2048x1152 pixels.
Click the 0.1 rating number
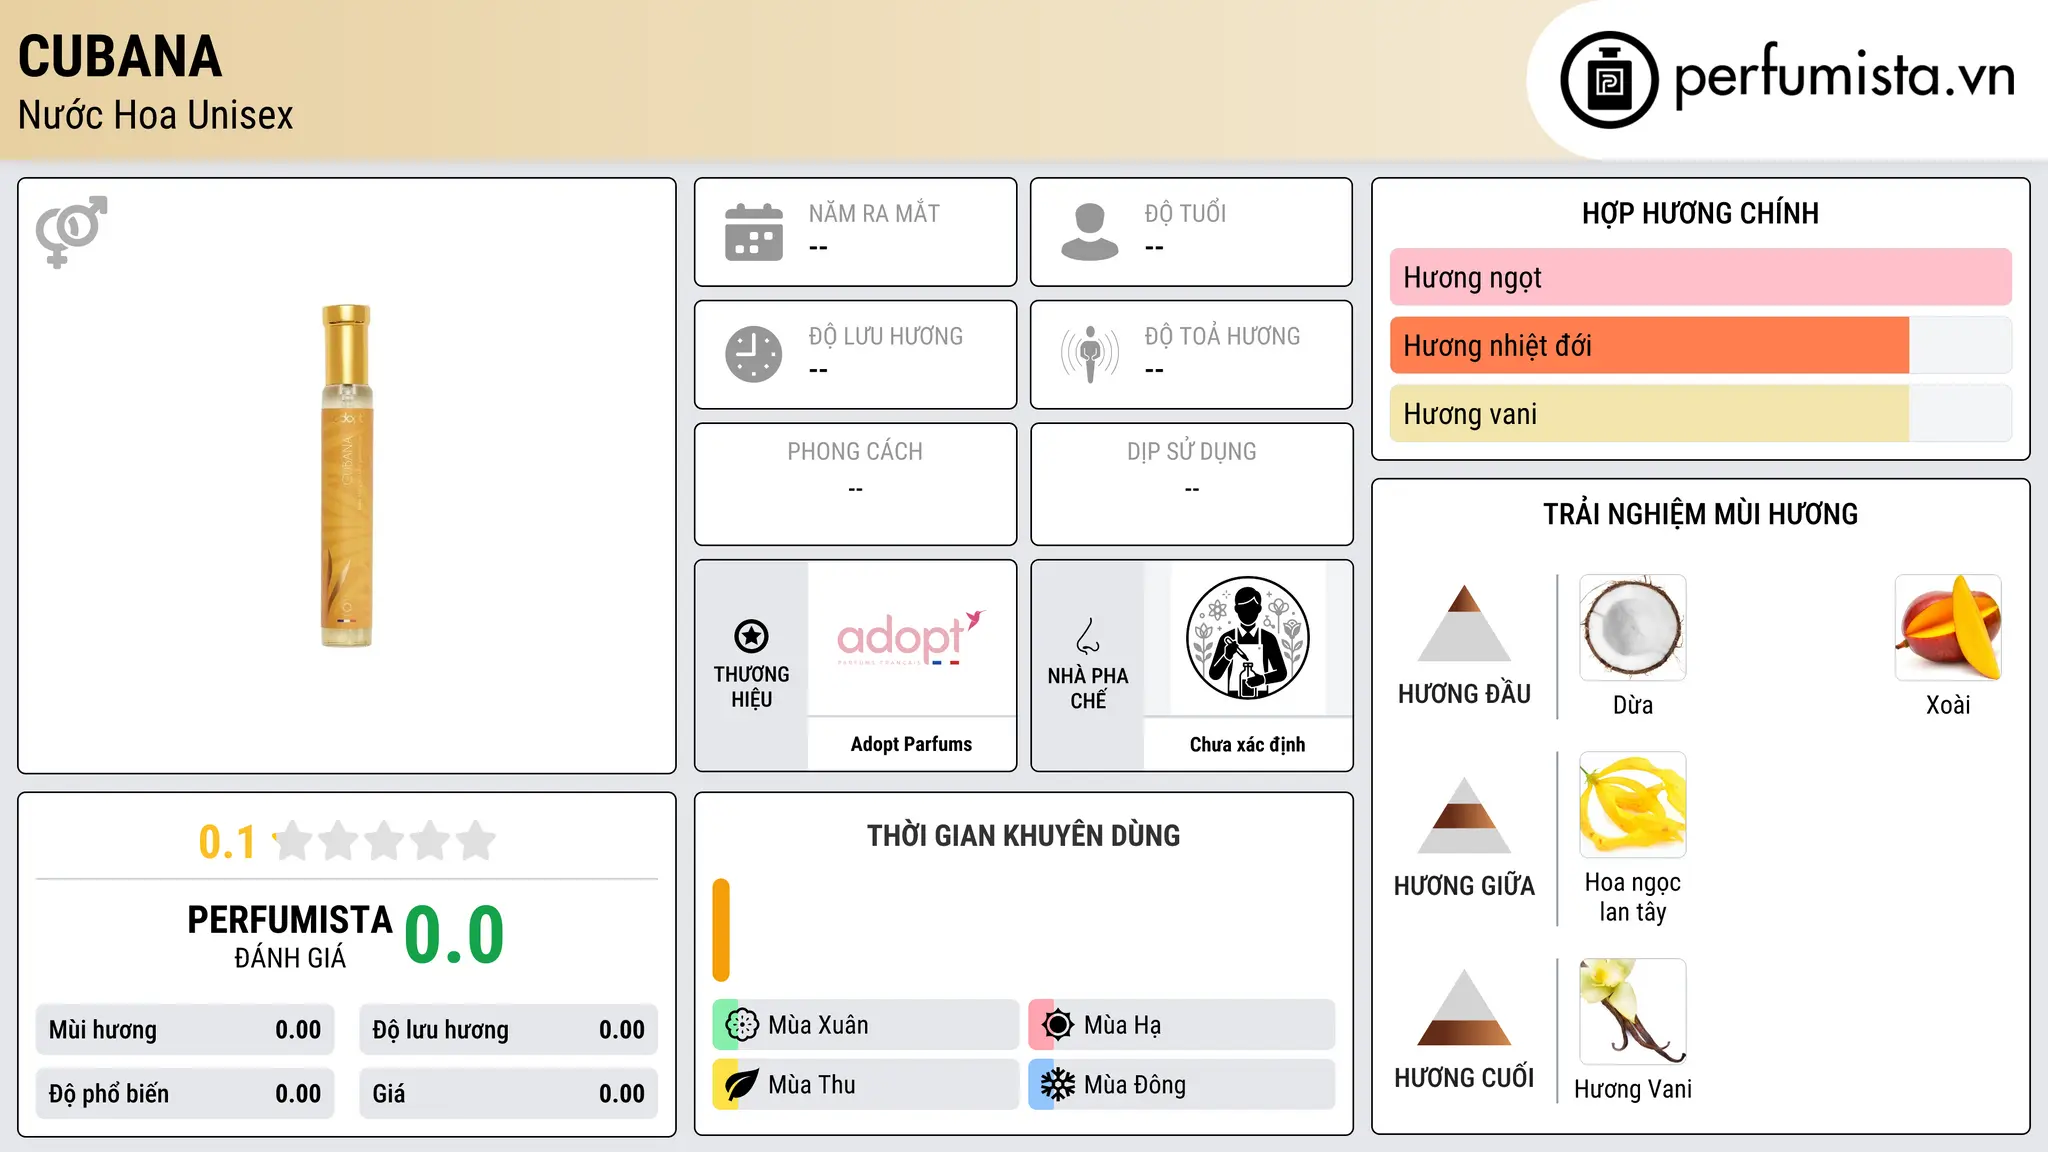(227, 842)
